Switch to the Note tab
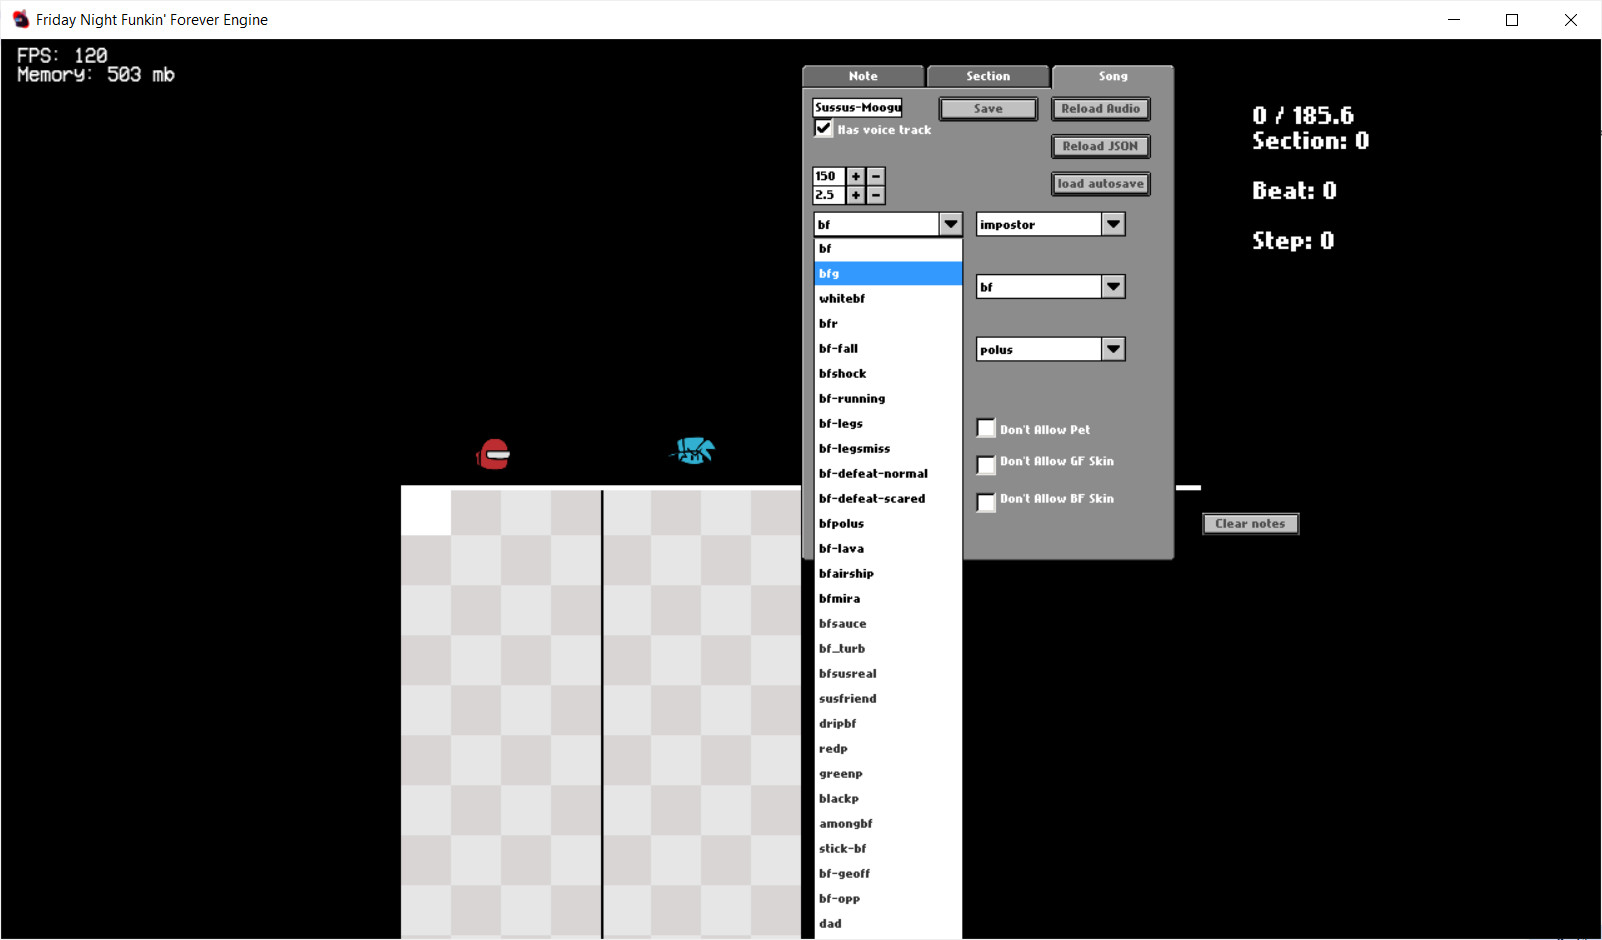Screen dimensions: 1602x940 click(863, 77)
